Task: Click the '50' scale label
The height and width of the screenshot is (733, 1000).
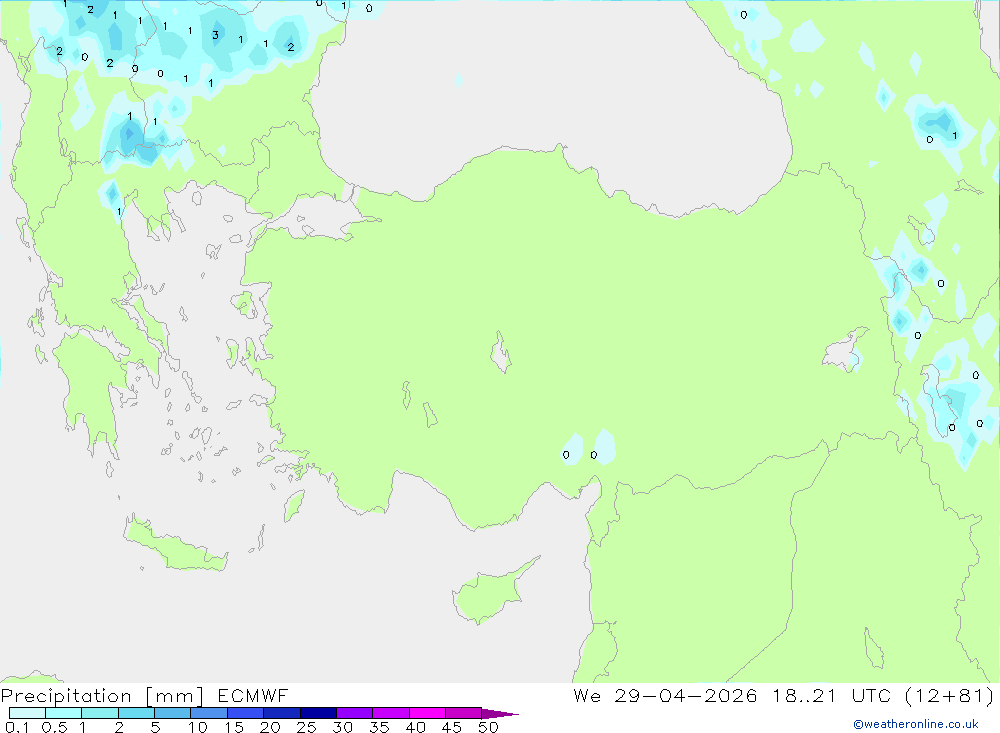Action: click(489, 727)
